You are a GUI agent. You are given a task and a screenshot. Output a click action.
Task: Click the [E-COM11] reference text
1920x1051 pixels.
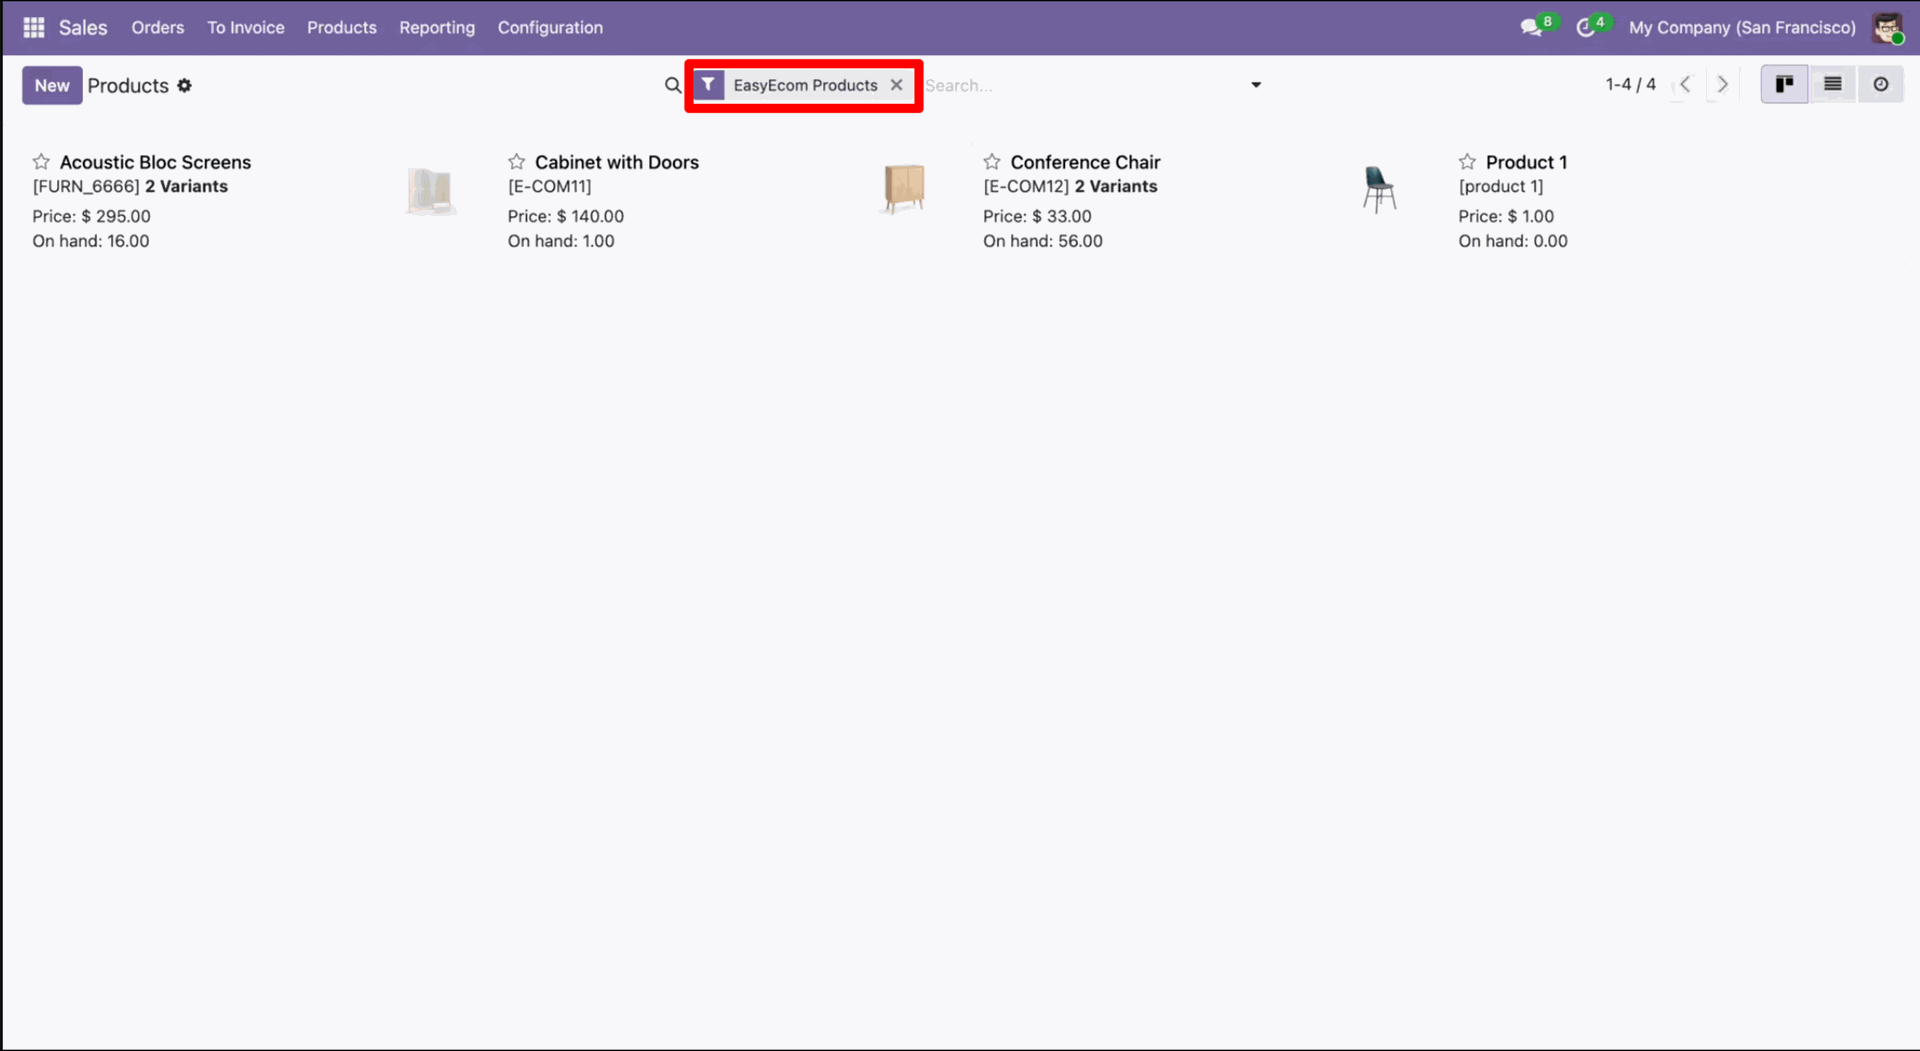coord(549,187)
